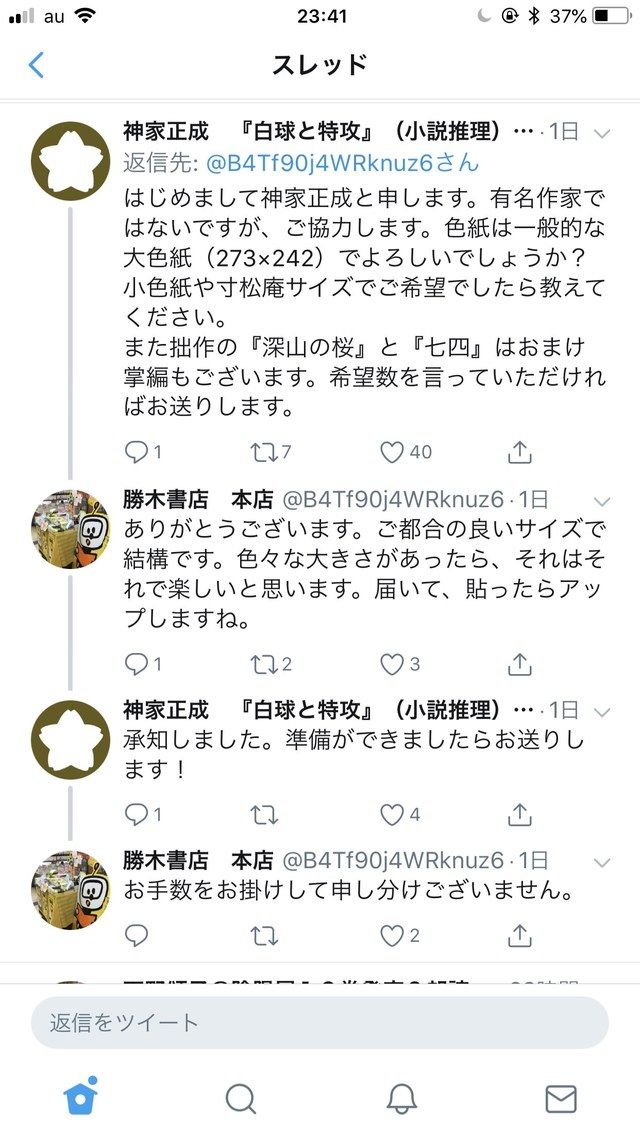Open chevron menu on 承知しました tweet
This screenshot has height=1137, width=640.
tap(602, 711)
